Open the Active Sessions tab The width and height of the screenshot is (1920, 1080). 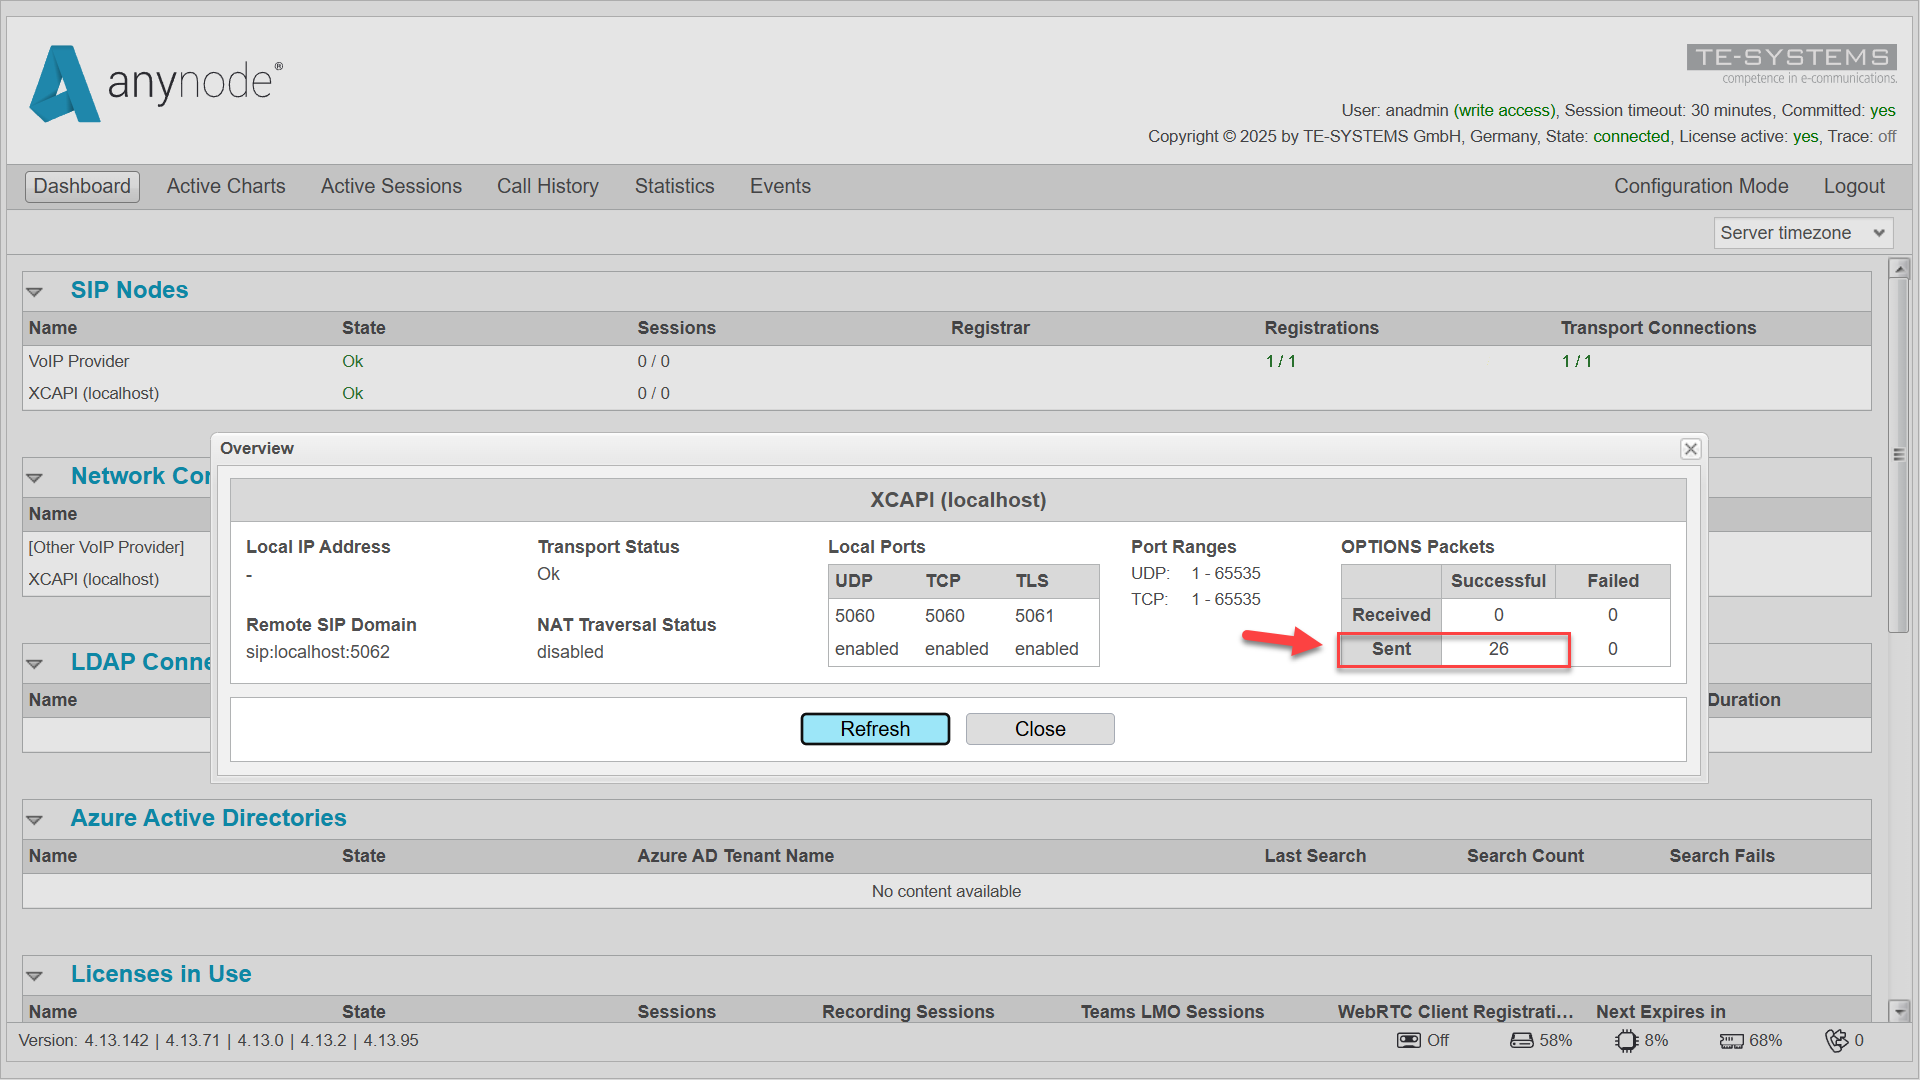click(x=391, y=187)
